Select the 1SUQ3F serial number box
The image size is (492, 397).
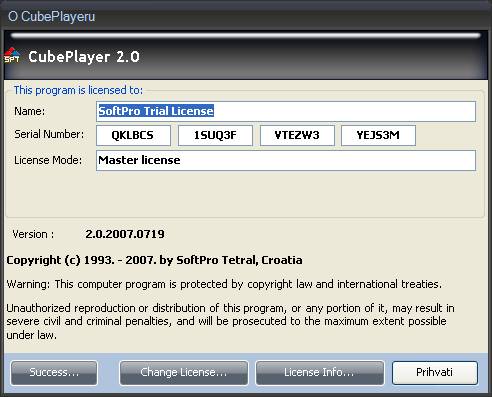(x=215, y=135)
